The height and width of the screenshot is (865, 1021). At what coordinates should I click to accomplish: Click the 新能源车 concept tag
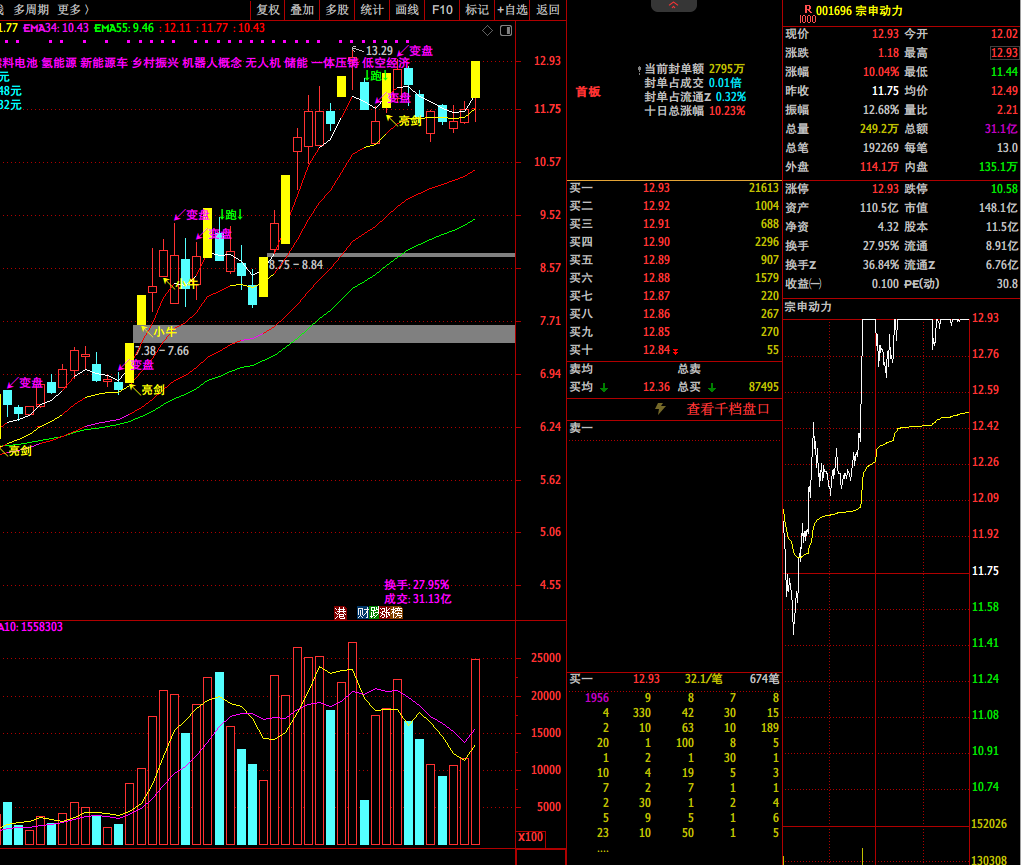pos(104,63)
